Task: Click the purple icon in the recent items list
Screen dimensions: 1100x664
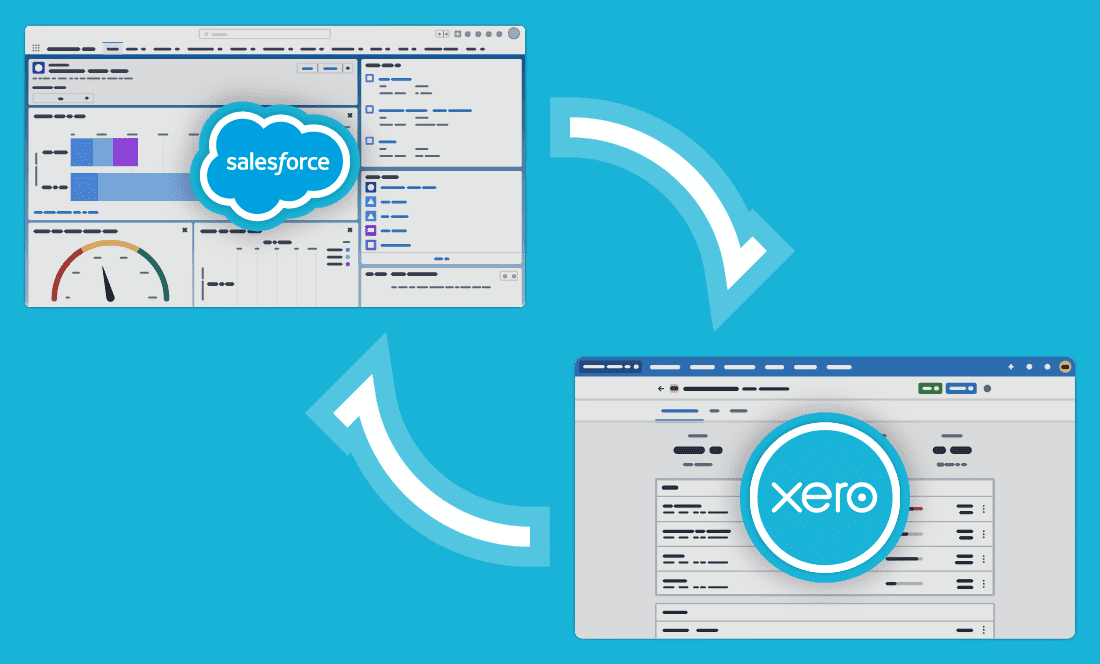Action: point(370,230)
